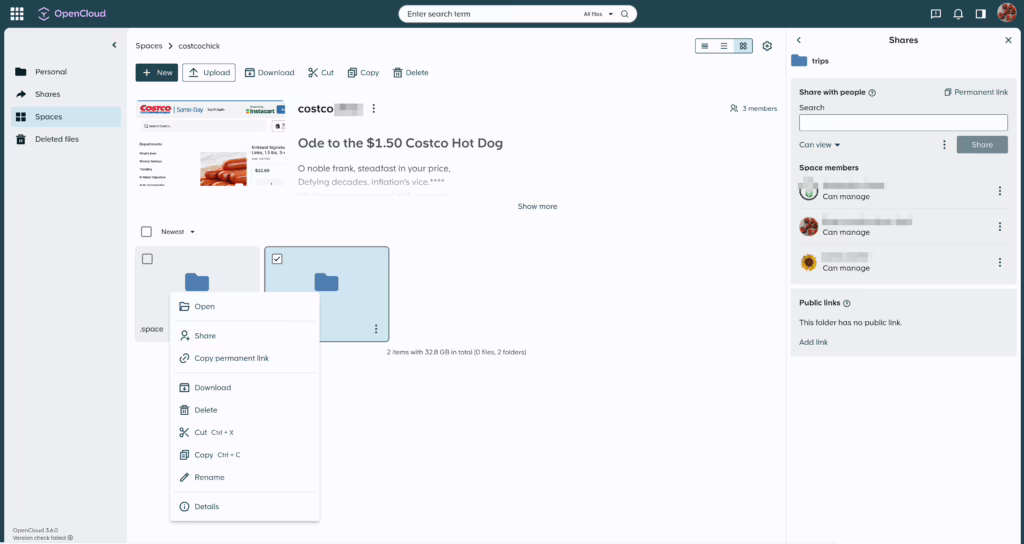This screenshot has width=1024, height=544.
Task: Choose Delete in context menu
Action: coord(245,410)
